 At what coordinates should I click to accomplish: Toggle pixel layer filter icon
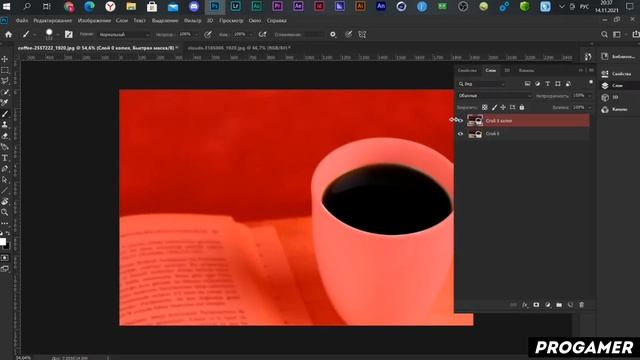click(527, 84)
